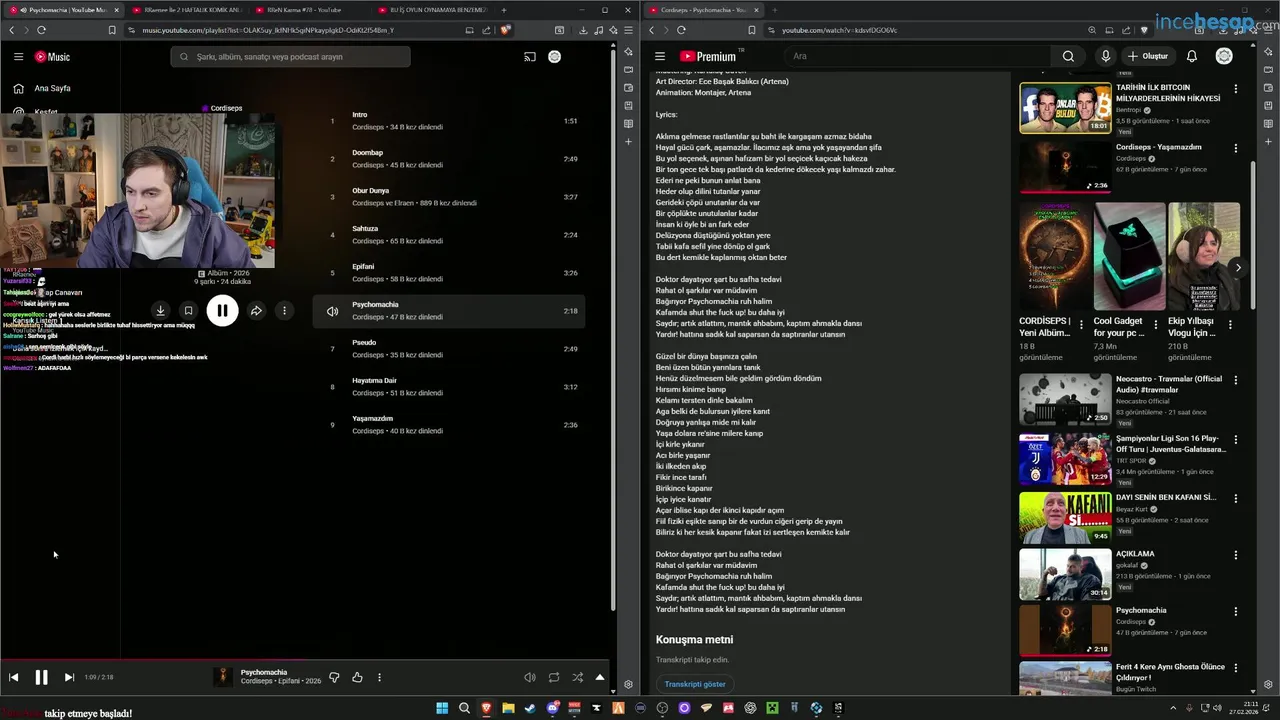Start voice search with microphone icon
Viewport: 1280px width, 720px height.
[x=1105, y=56]
